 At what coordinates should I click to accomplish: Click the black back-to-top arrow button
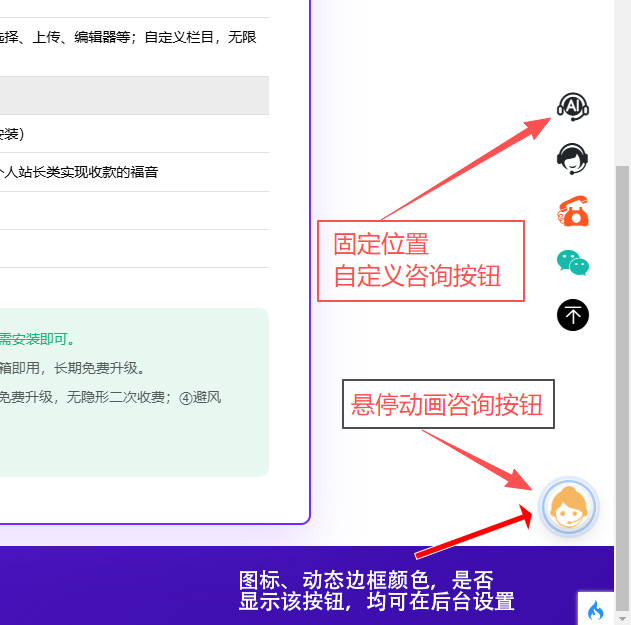(x=573, y=315)
